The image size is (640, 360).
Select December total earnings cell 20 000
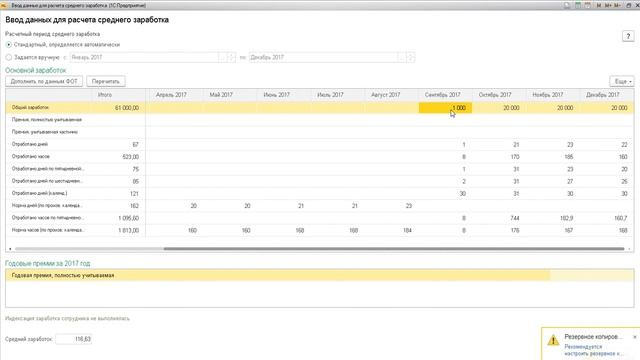click(x=607, y=108)
